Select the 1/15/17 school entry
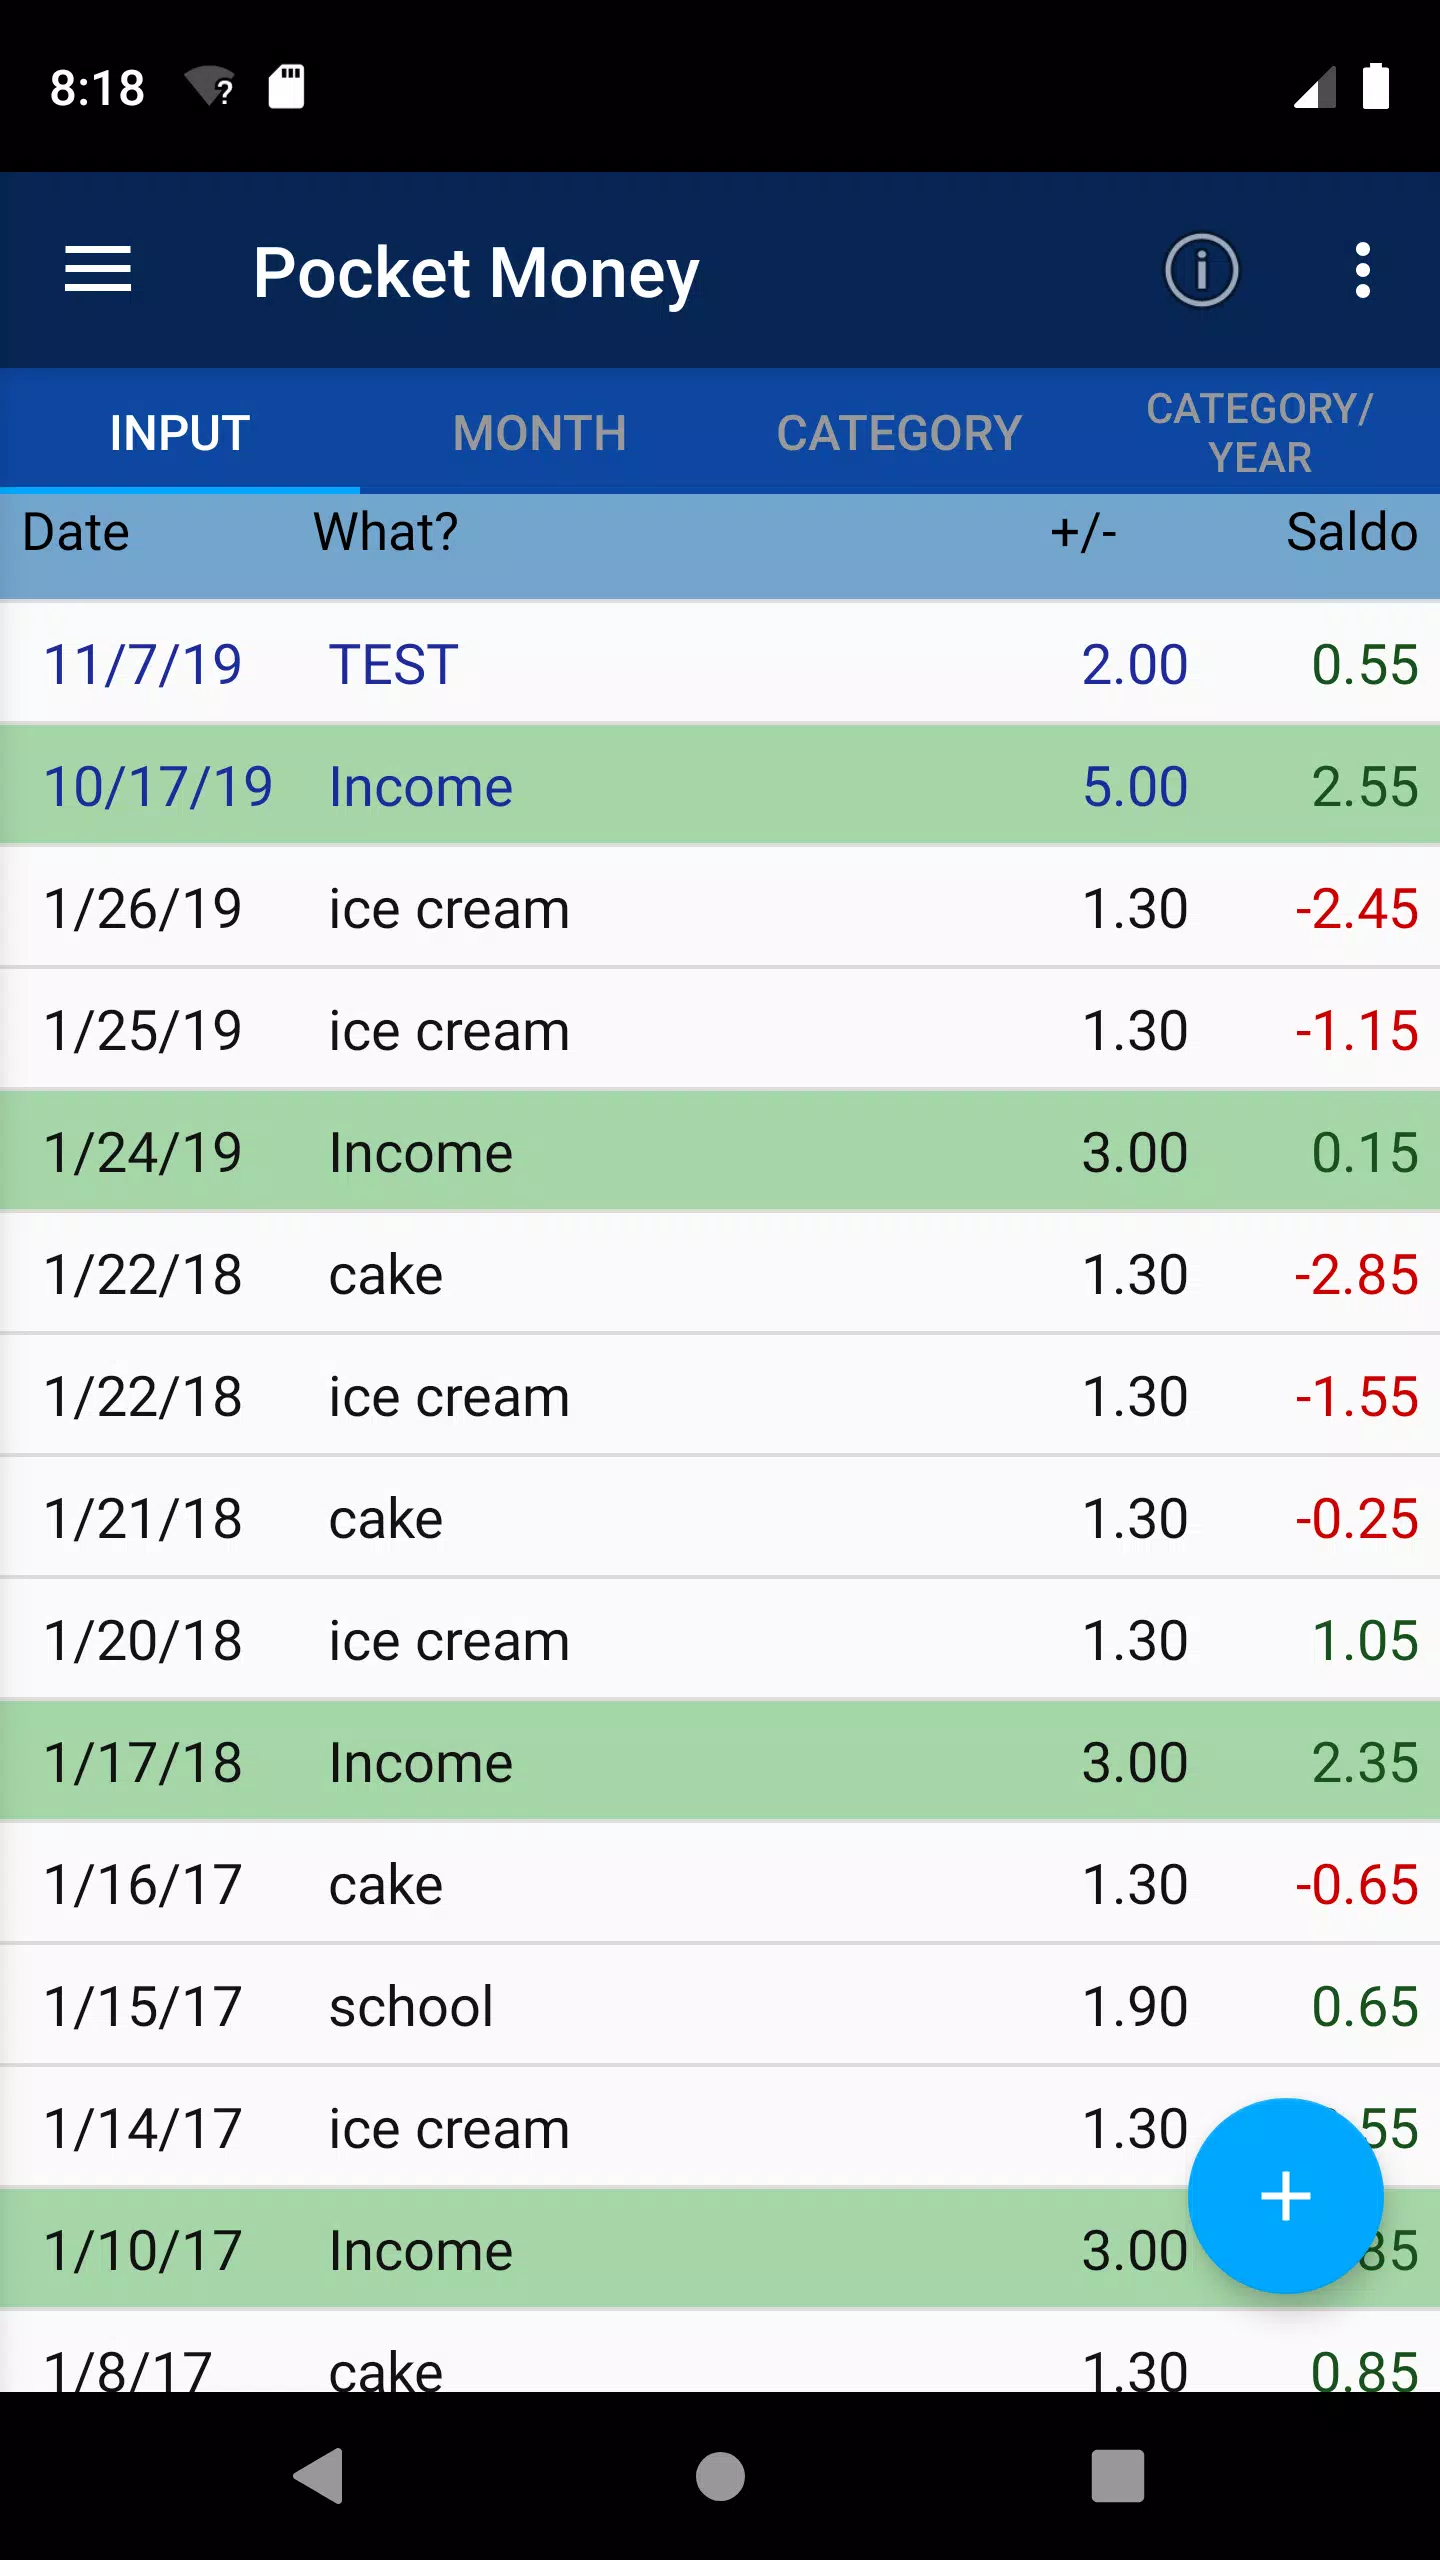This screenshot has height=2560, width=1440. click(720, 2006)
